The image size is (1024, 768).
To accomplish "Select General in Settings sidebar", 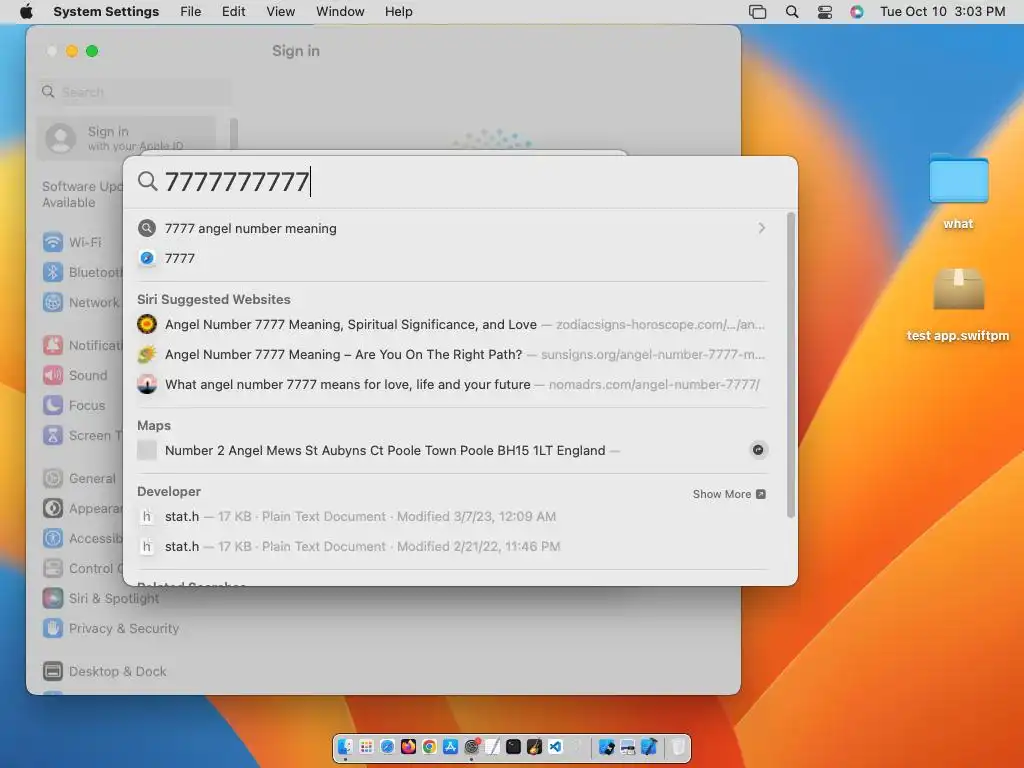I will tap(79, 479).
